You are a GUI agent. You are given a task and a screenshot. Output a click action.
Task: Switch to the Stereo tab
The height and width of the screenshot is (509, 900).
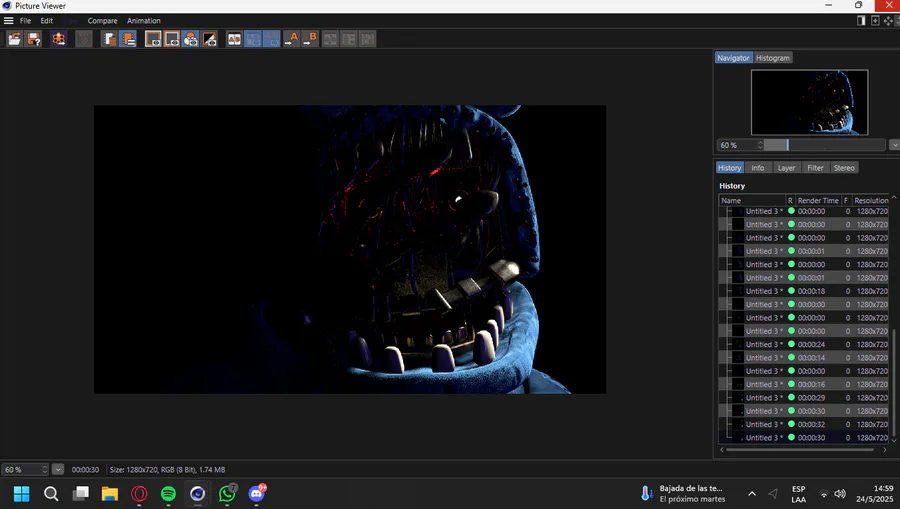pos(844,168)
